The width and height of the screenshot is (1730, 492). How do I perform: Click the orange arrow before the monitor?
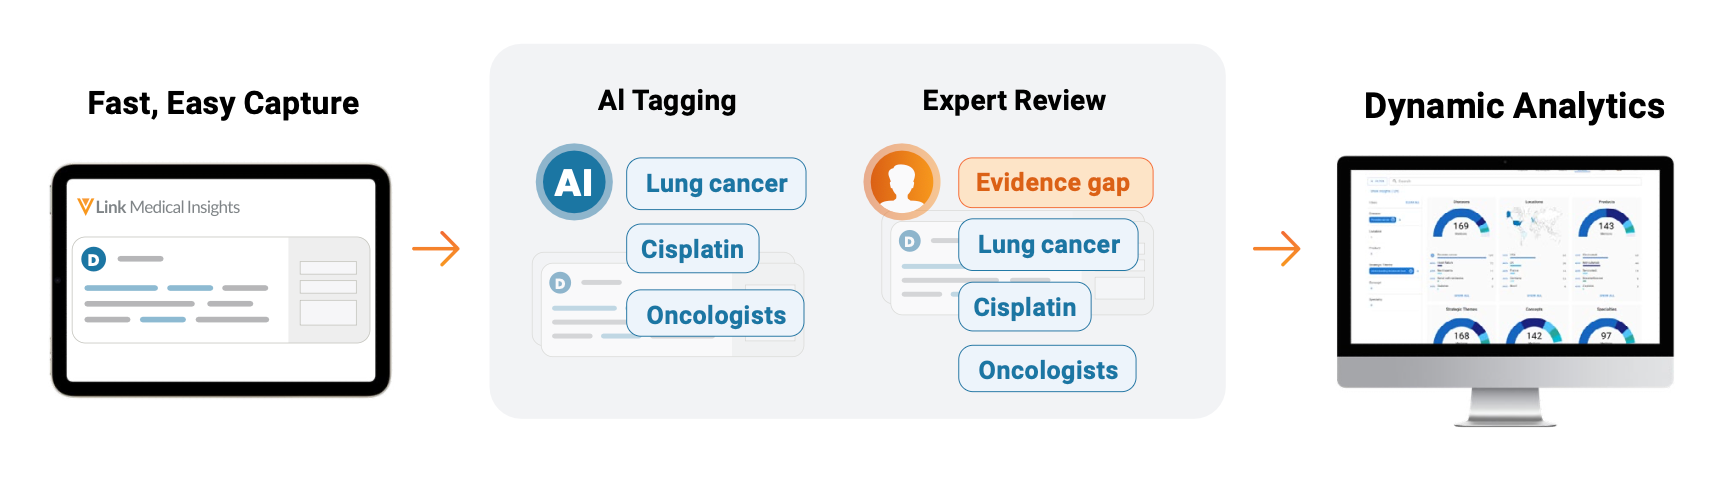point(1277,248)
